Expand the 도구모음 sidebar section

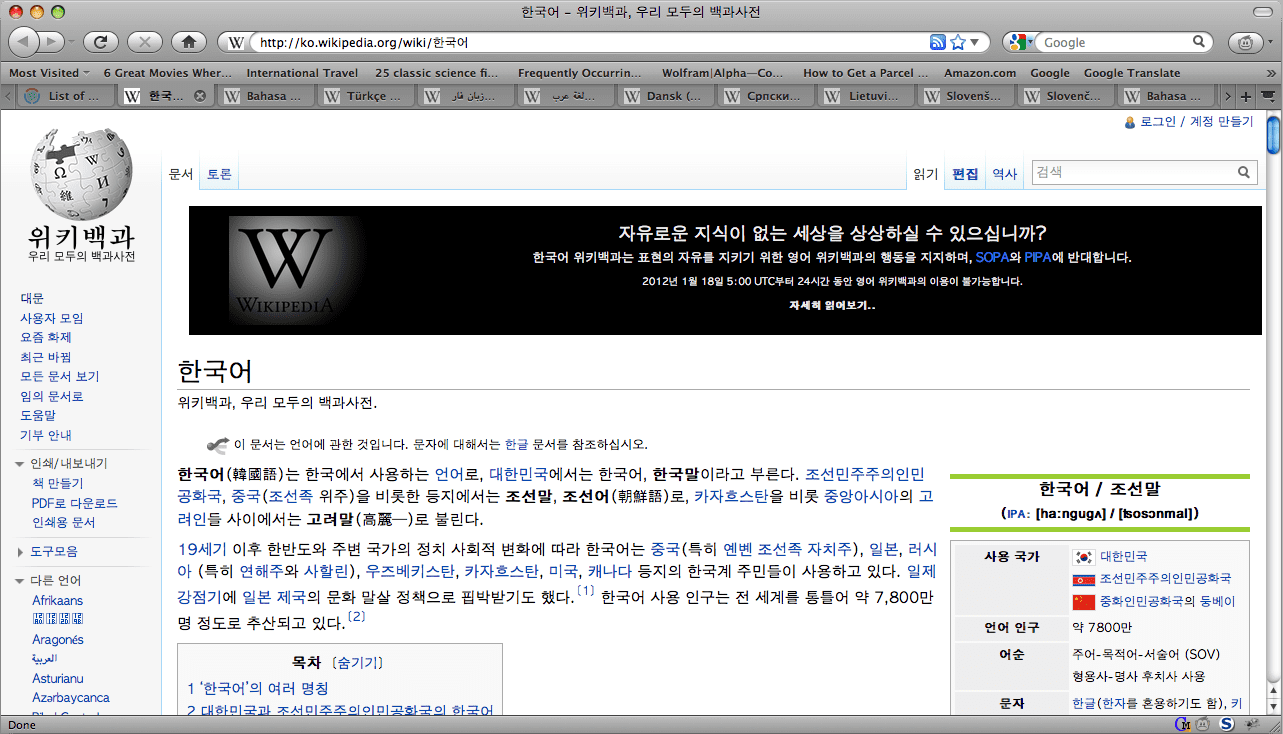21,552
